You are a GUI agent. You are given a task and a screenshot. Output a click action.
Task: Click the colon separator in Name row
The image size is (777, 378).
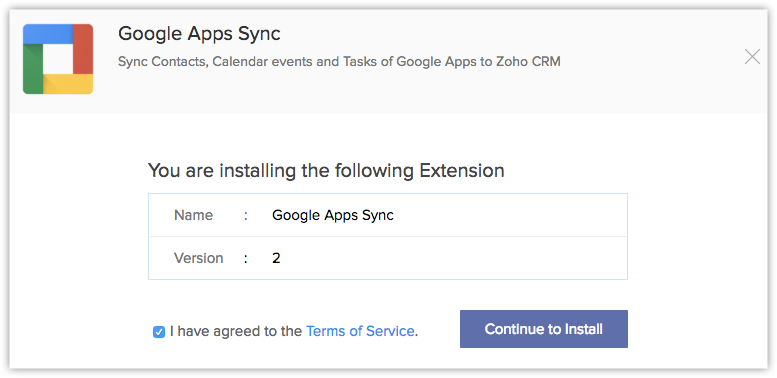tap(246, 216)
